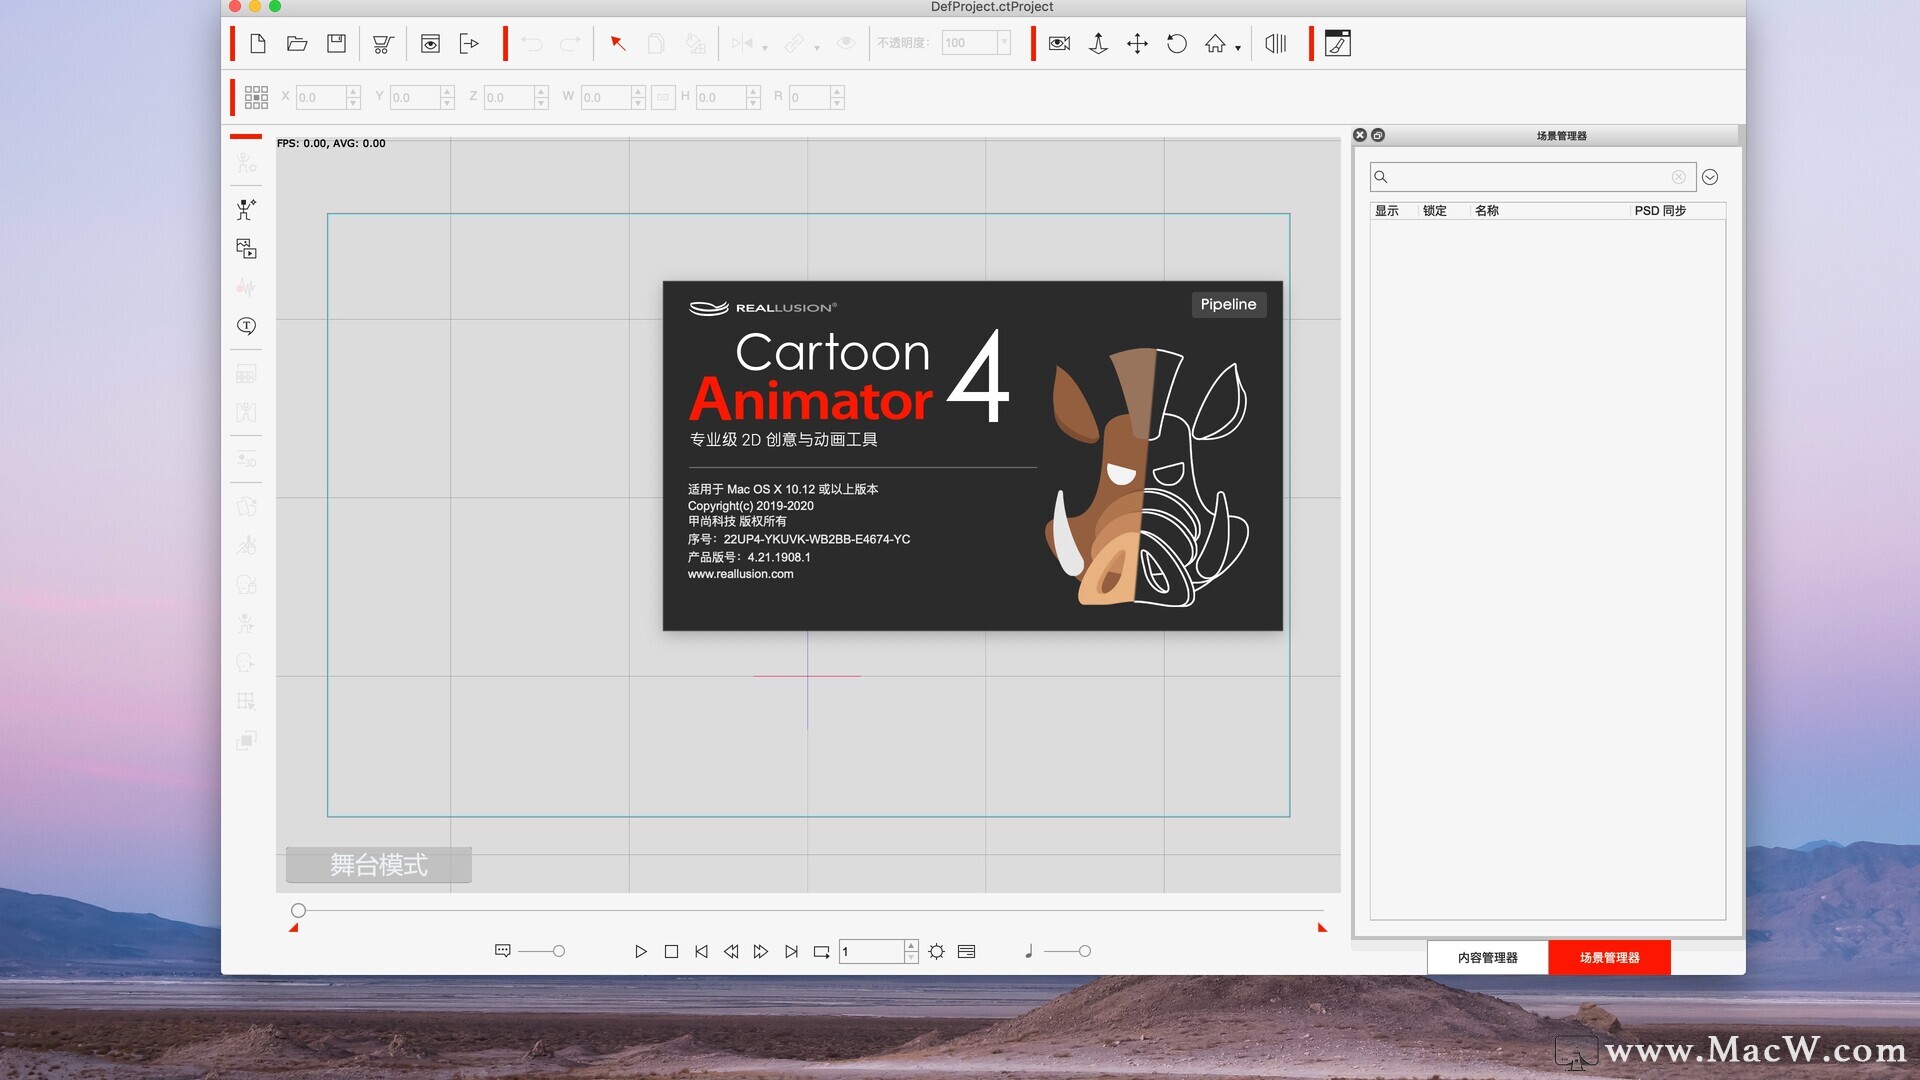Image resolution: width=1920 pixels, height=1080 pixels.
Task: Select the pan move cross tool
Action: 1137,43
